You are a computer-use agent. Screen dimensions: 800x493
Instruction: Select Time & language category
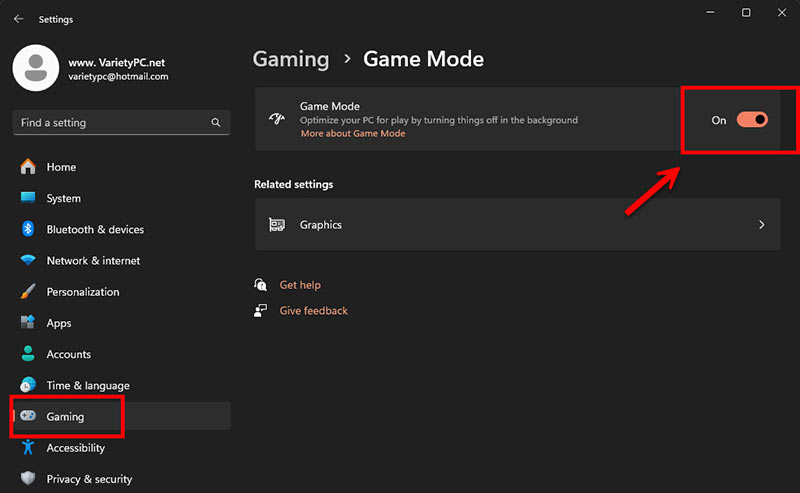coord(121,385)
